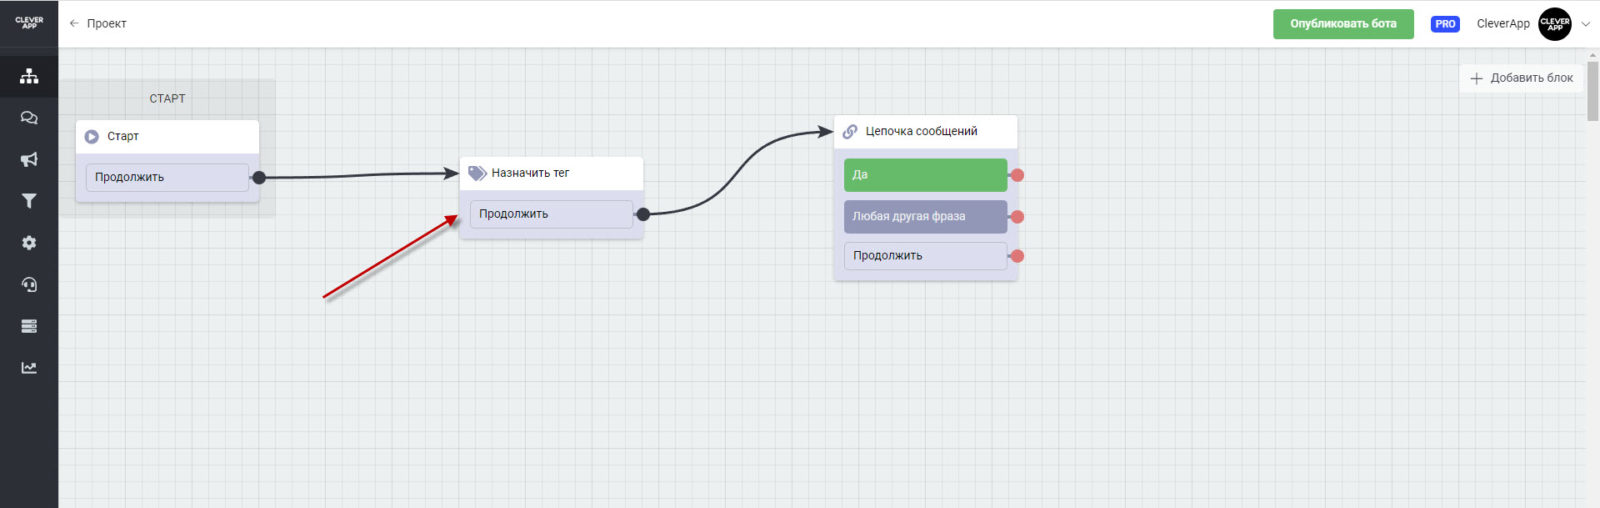This screenshot has width=1600, height=508.
Task: Expand the CleverApp account dropdown chevron
Action: (x=1585, y=24)
